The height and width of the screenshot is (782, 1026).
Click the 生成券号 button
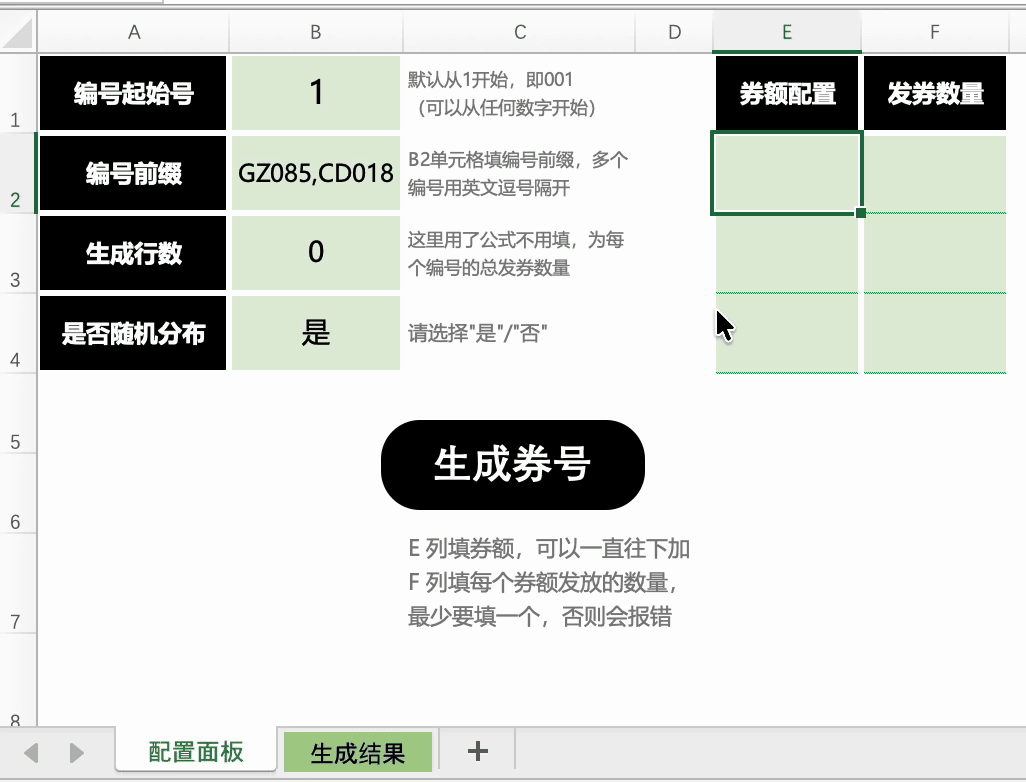(512, 465)
